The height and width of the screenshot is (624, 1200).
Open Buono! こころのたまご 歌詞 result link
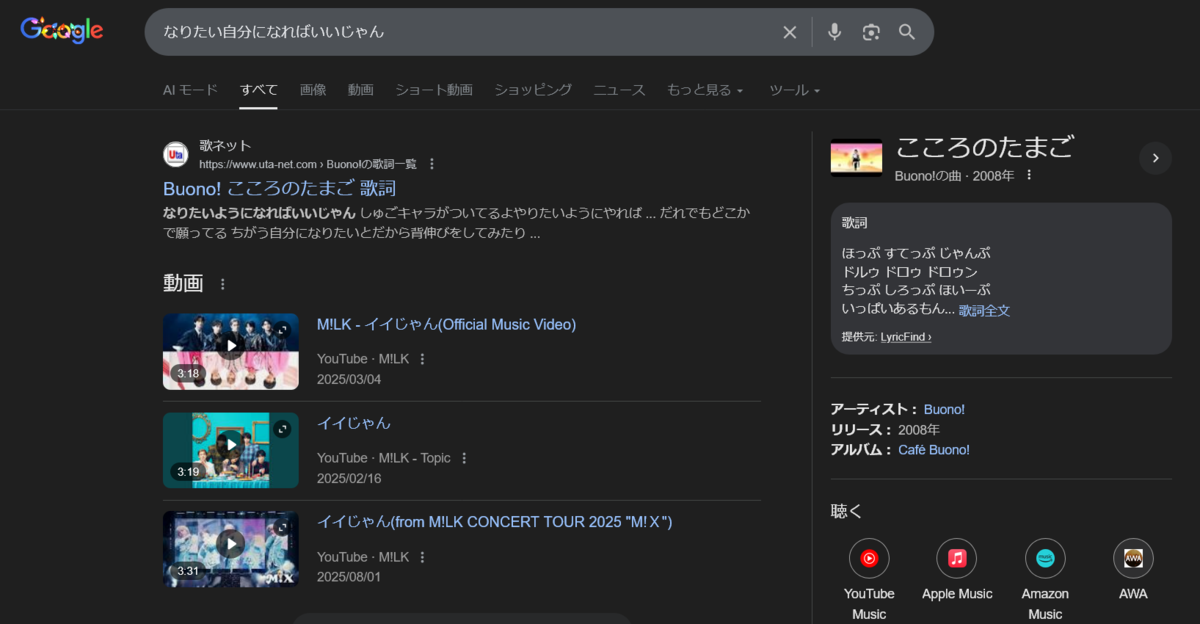click(x=280, y=188)
